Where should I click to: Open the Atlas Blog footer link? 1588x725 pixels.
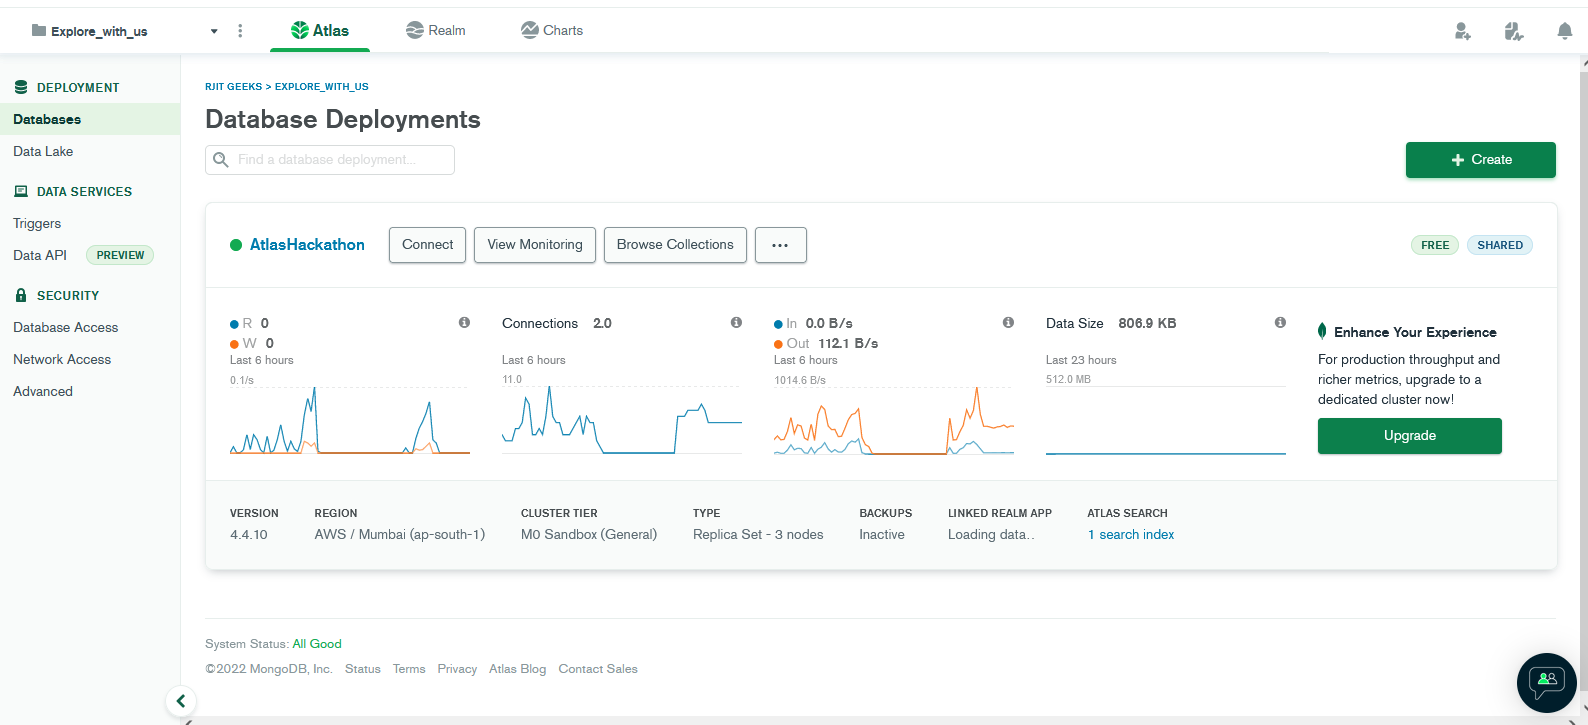[x=518, y=669]
